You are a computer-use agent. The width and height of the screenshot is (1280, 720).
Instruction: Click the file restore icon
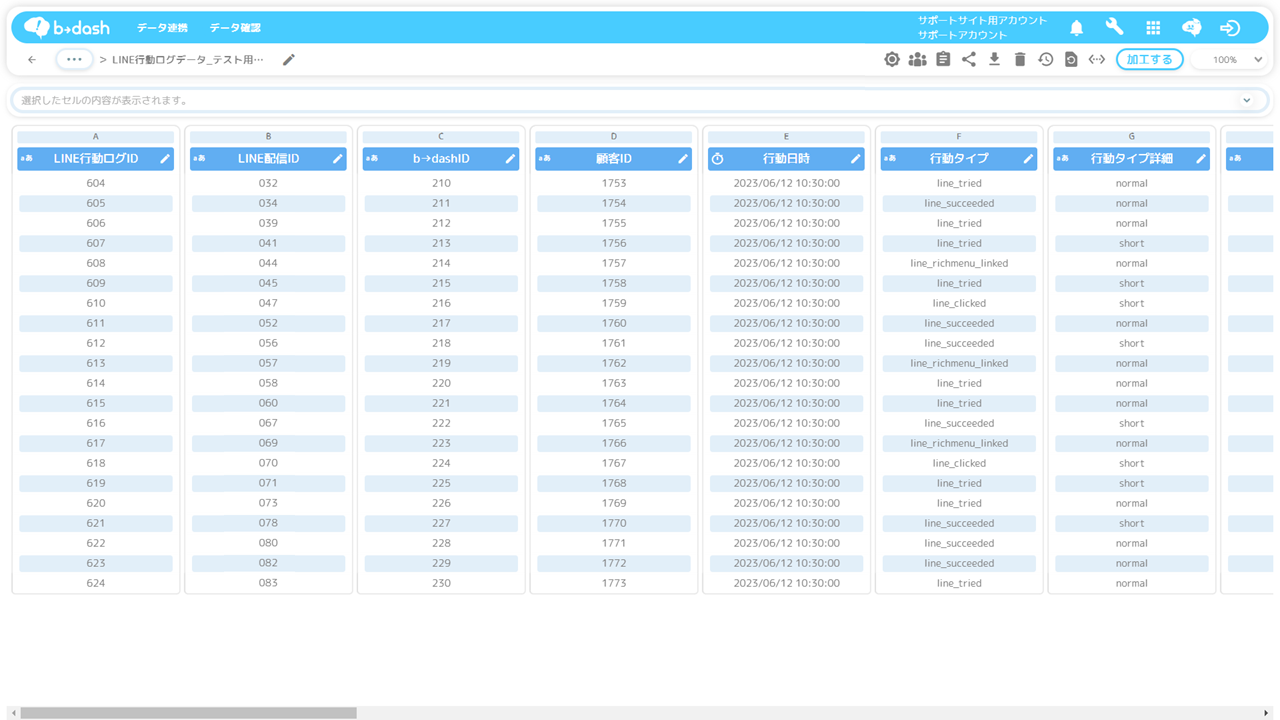(x=1071, y=60)
